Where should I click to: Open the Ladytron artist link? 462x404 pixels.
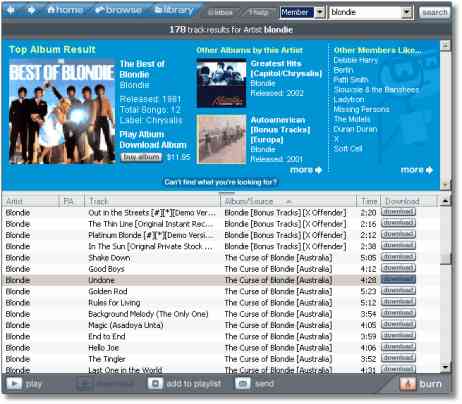tap(349, 100)
